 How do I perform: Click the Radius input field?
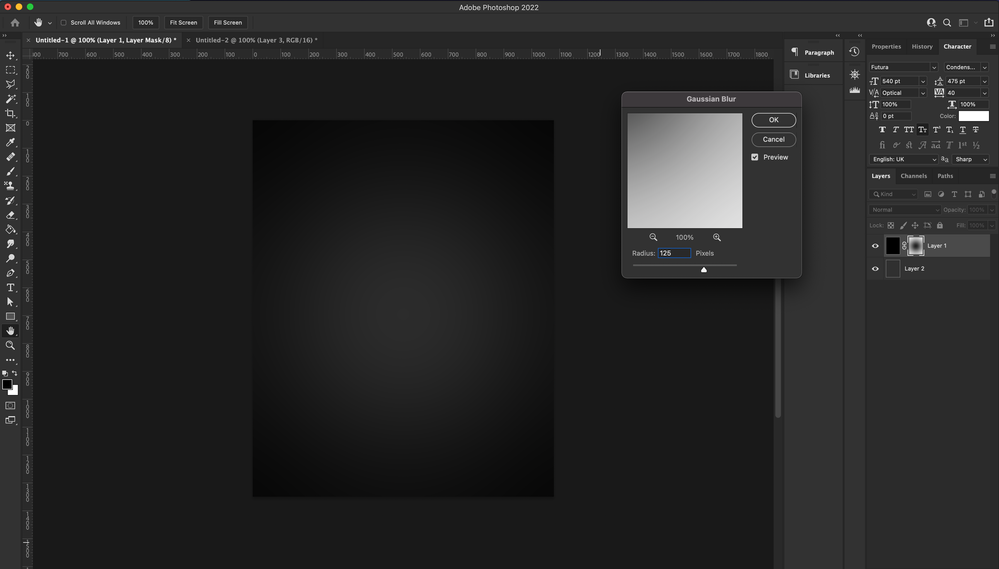coord(674,253)
